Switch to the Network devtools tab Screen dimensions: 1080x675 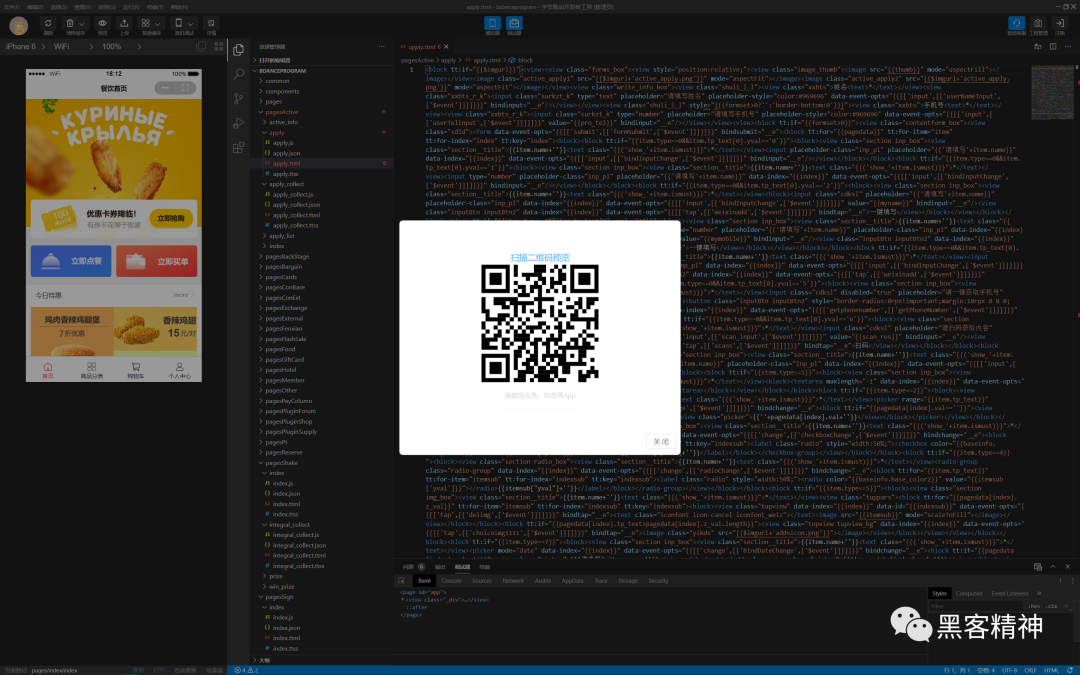pyautogui.click(x=513, y=581)
